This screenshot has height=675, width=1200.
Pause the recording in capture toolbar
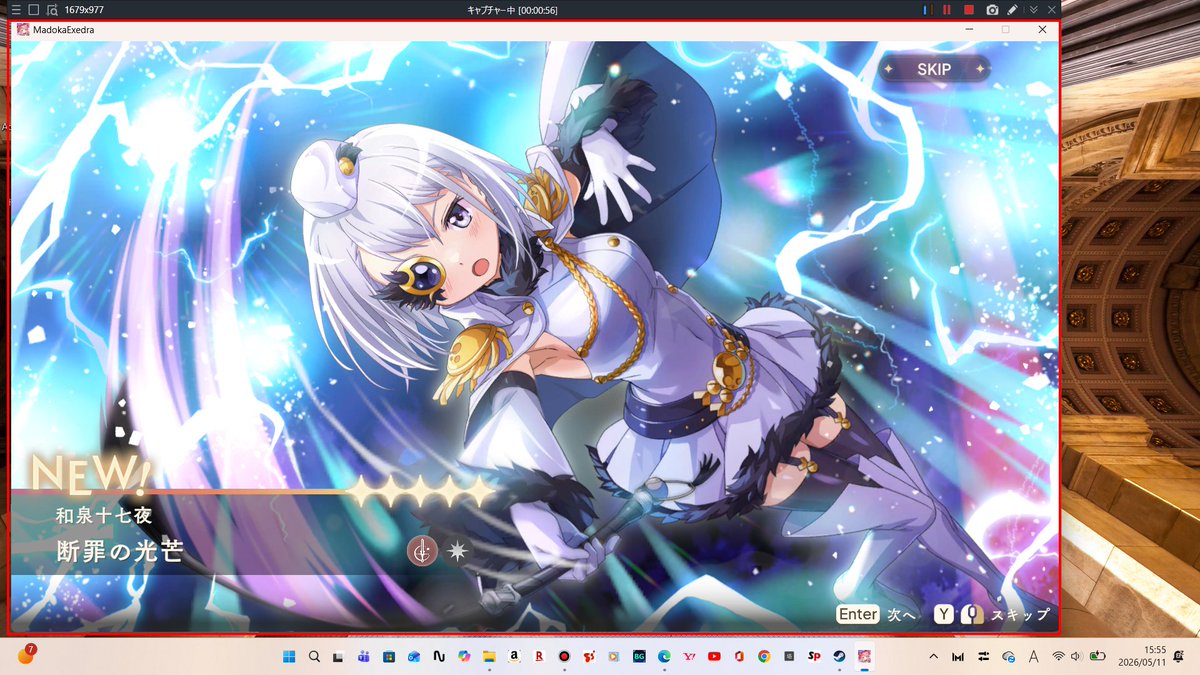[946, 9]
